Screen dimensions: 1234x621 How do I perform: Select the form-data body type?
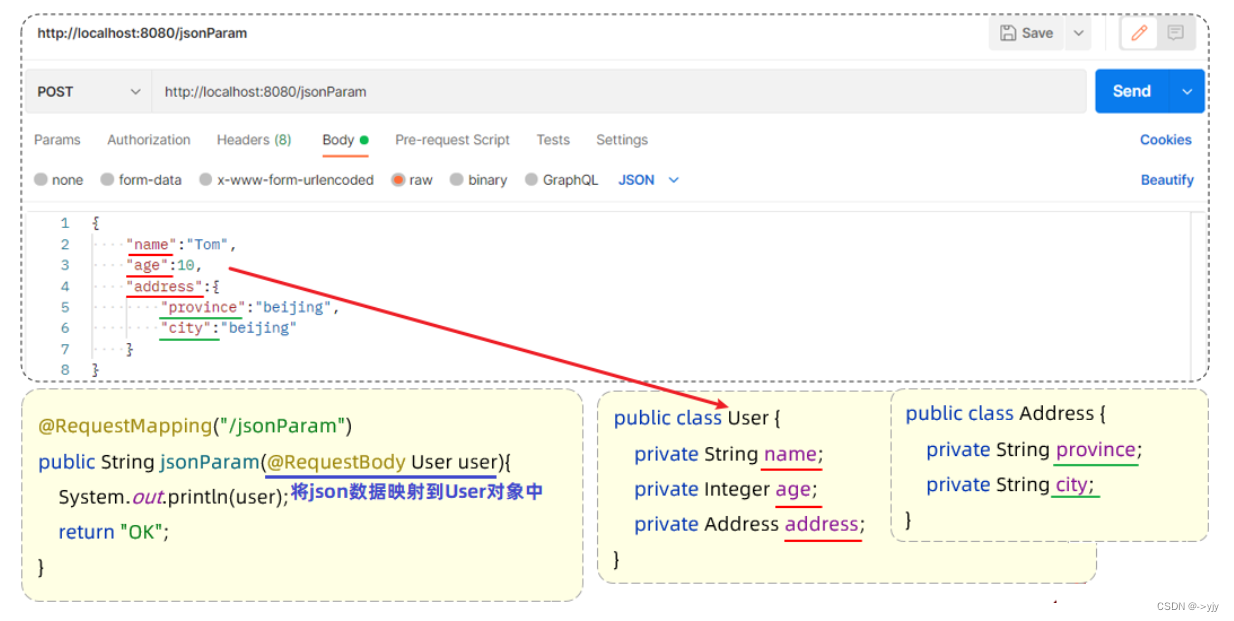click(x=141, y=180)
